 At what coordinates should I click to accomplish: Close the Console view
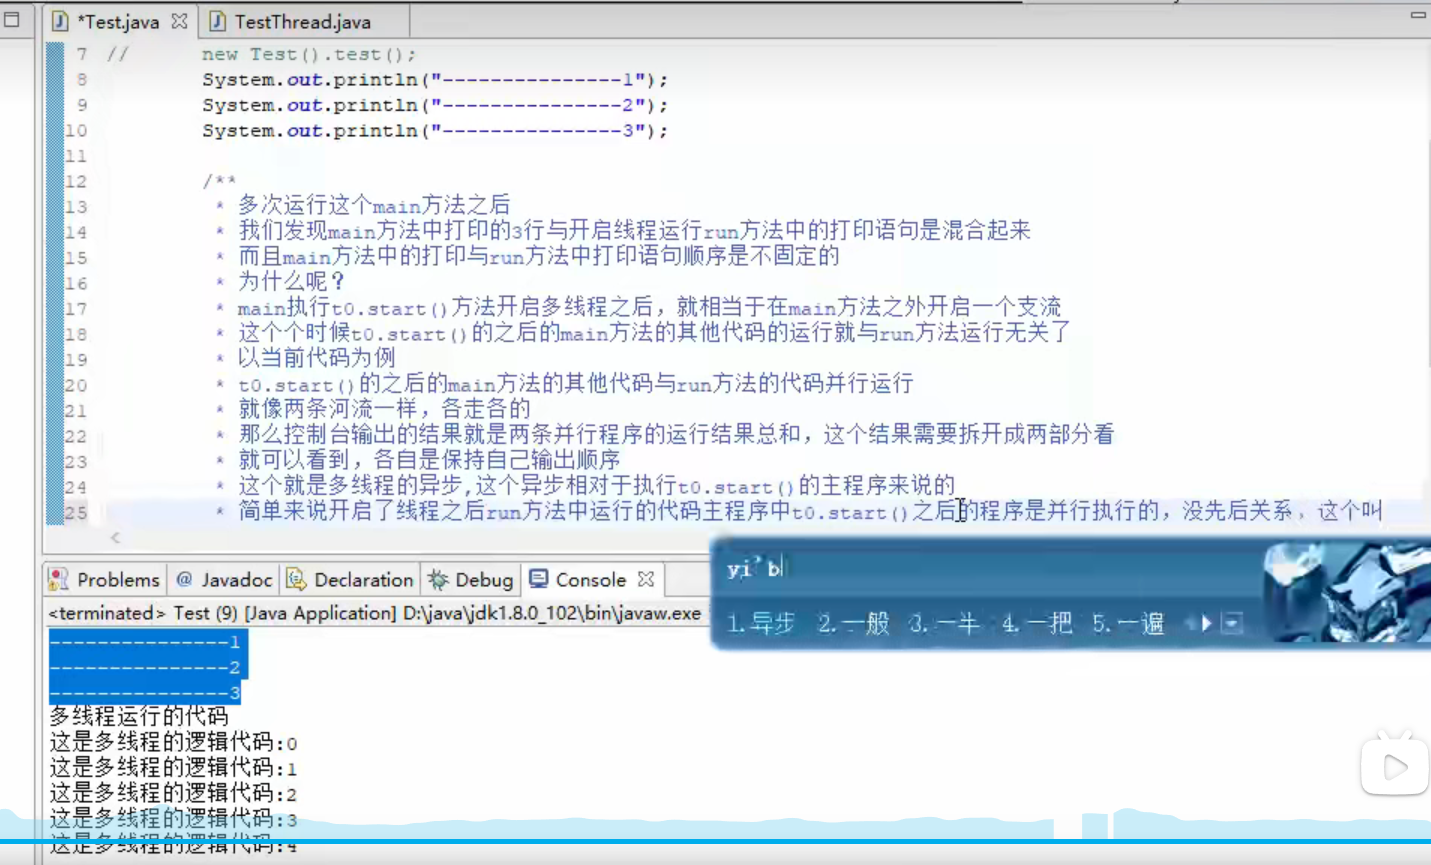pos(646,580)
